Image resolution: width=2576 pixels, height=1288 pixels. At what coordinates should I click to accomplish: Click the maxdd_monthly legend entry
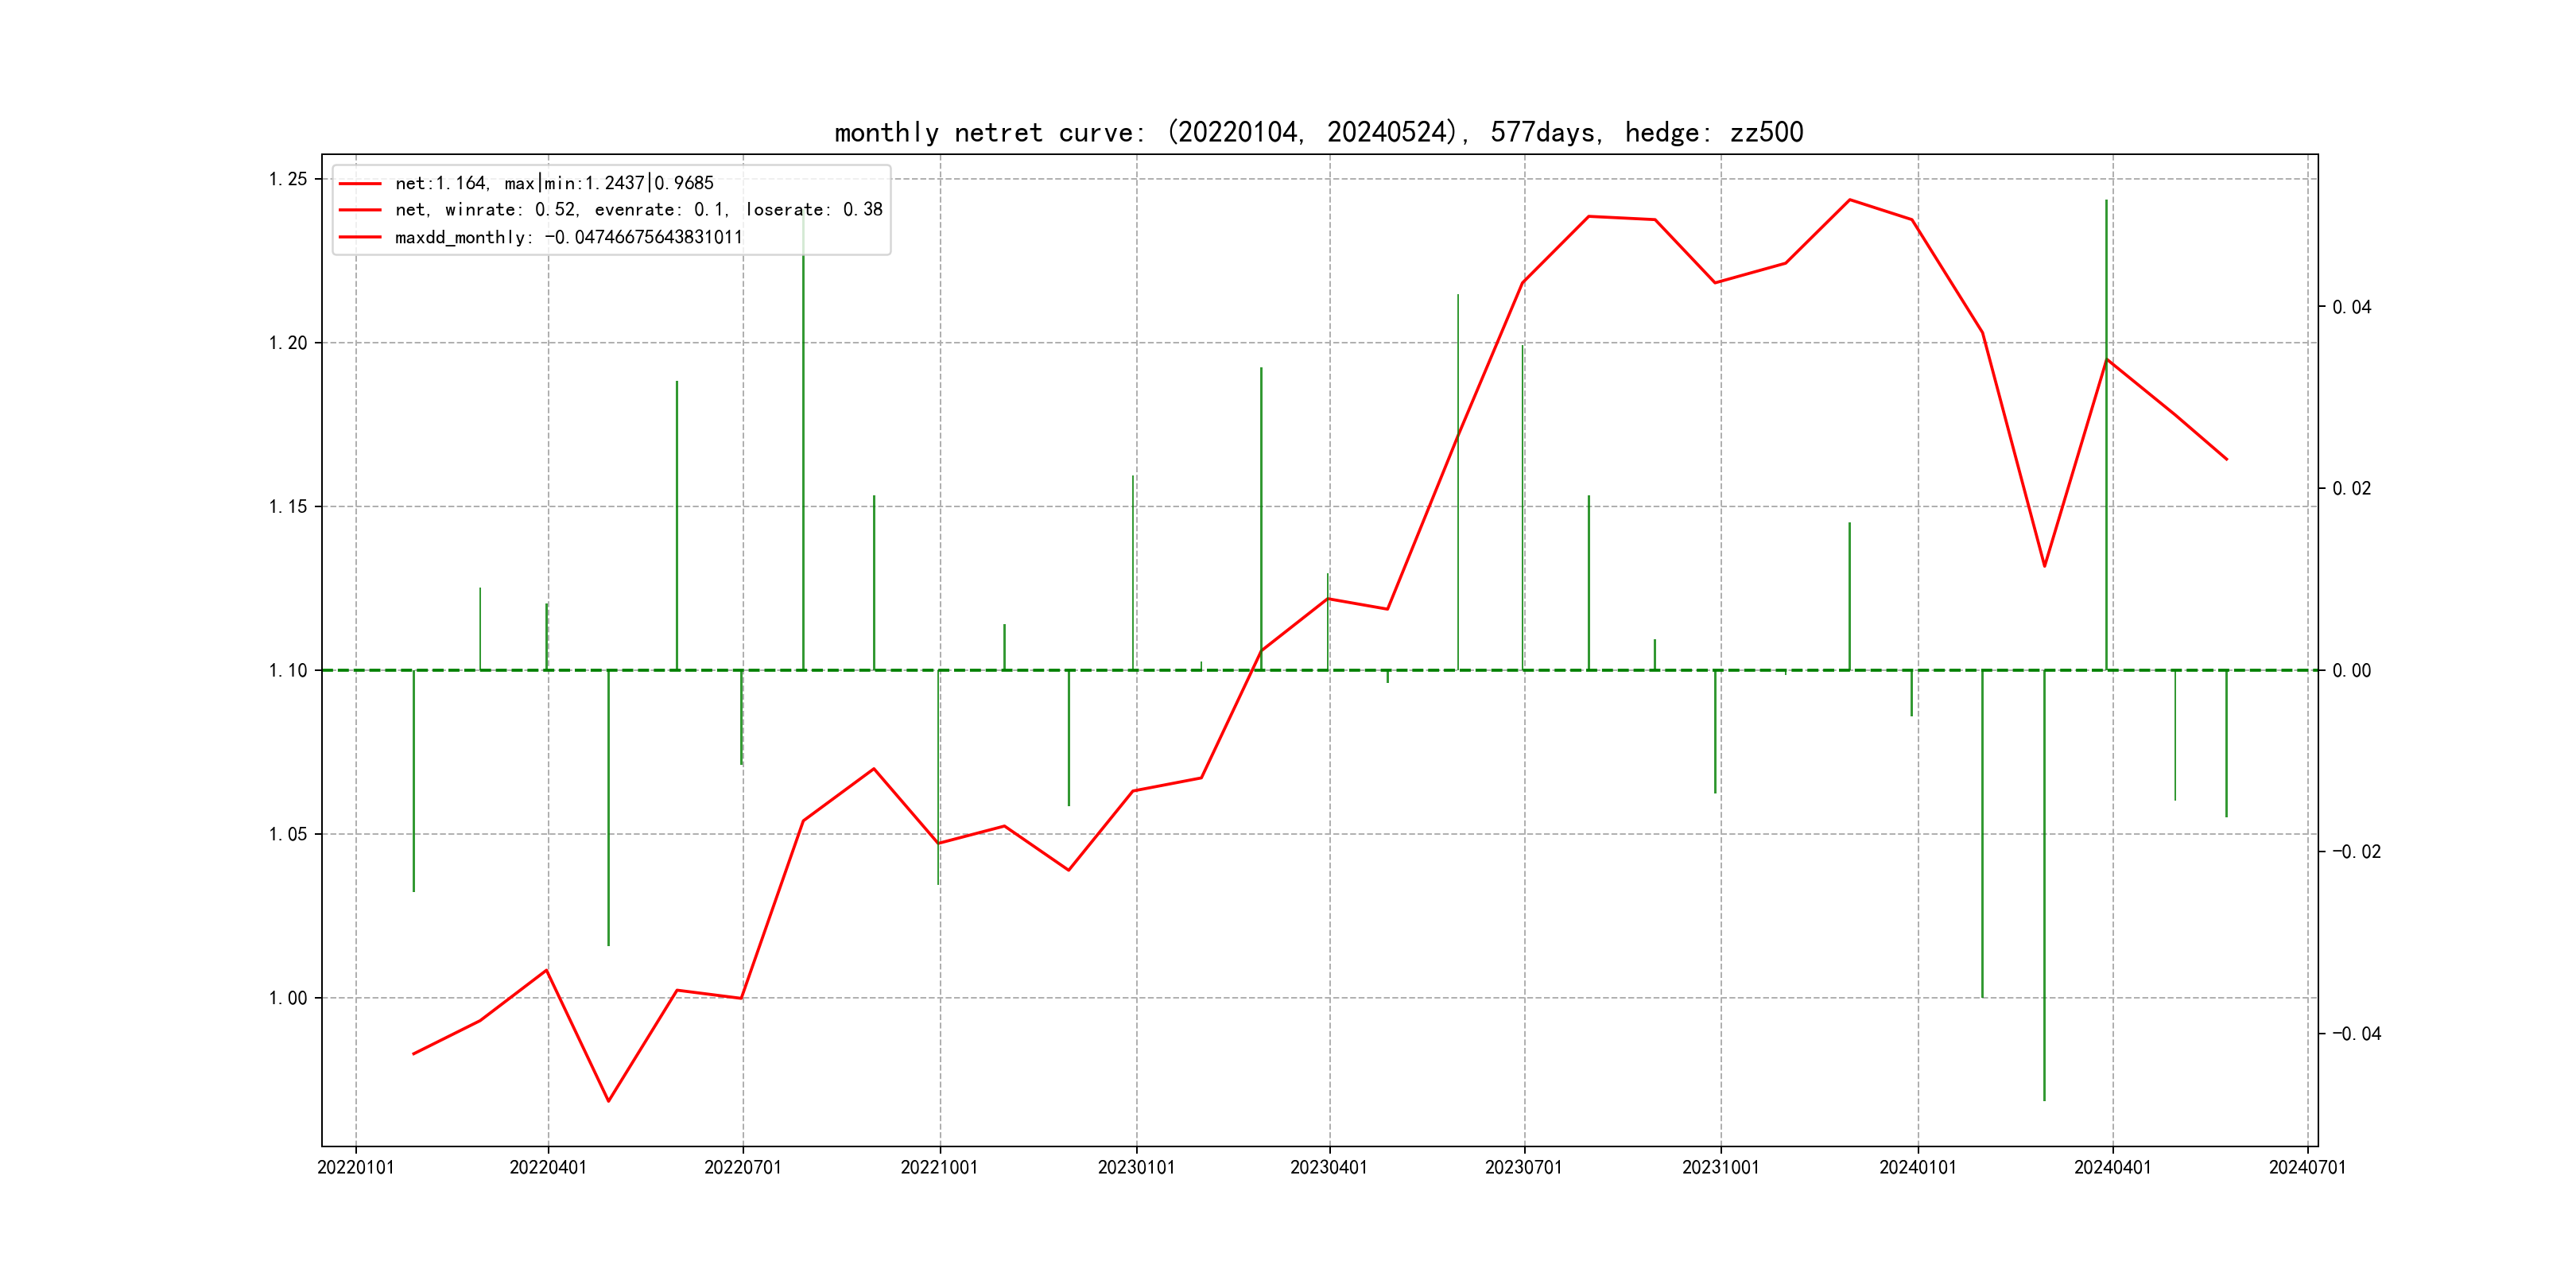568,238
